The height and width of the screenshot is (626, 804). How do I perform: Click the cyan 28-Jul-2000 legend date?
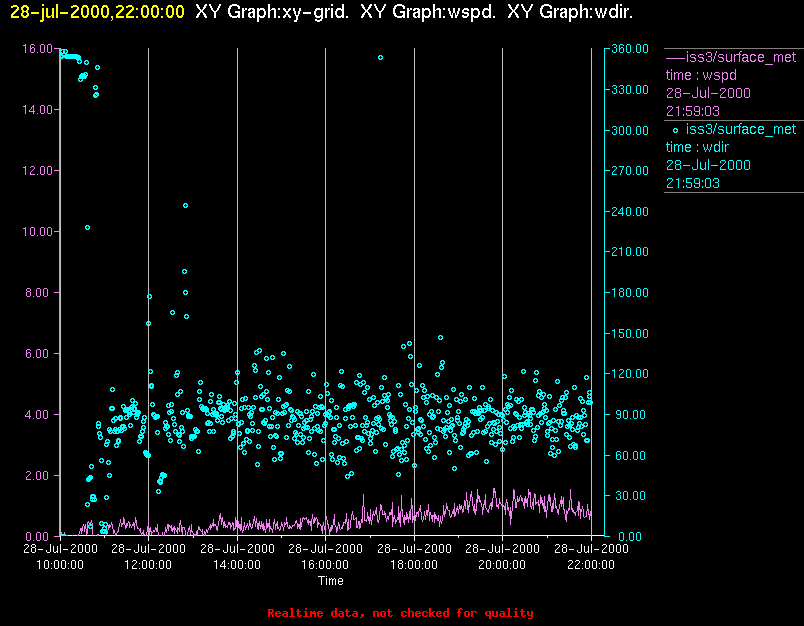click(708, 165)
